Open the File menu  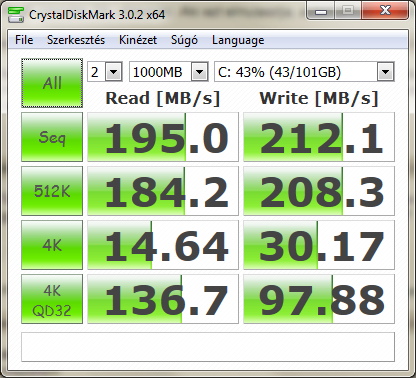click(x=24, y=40)
